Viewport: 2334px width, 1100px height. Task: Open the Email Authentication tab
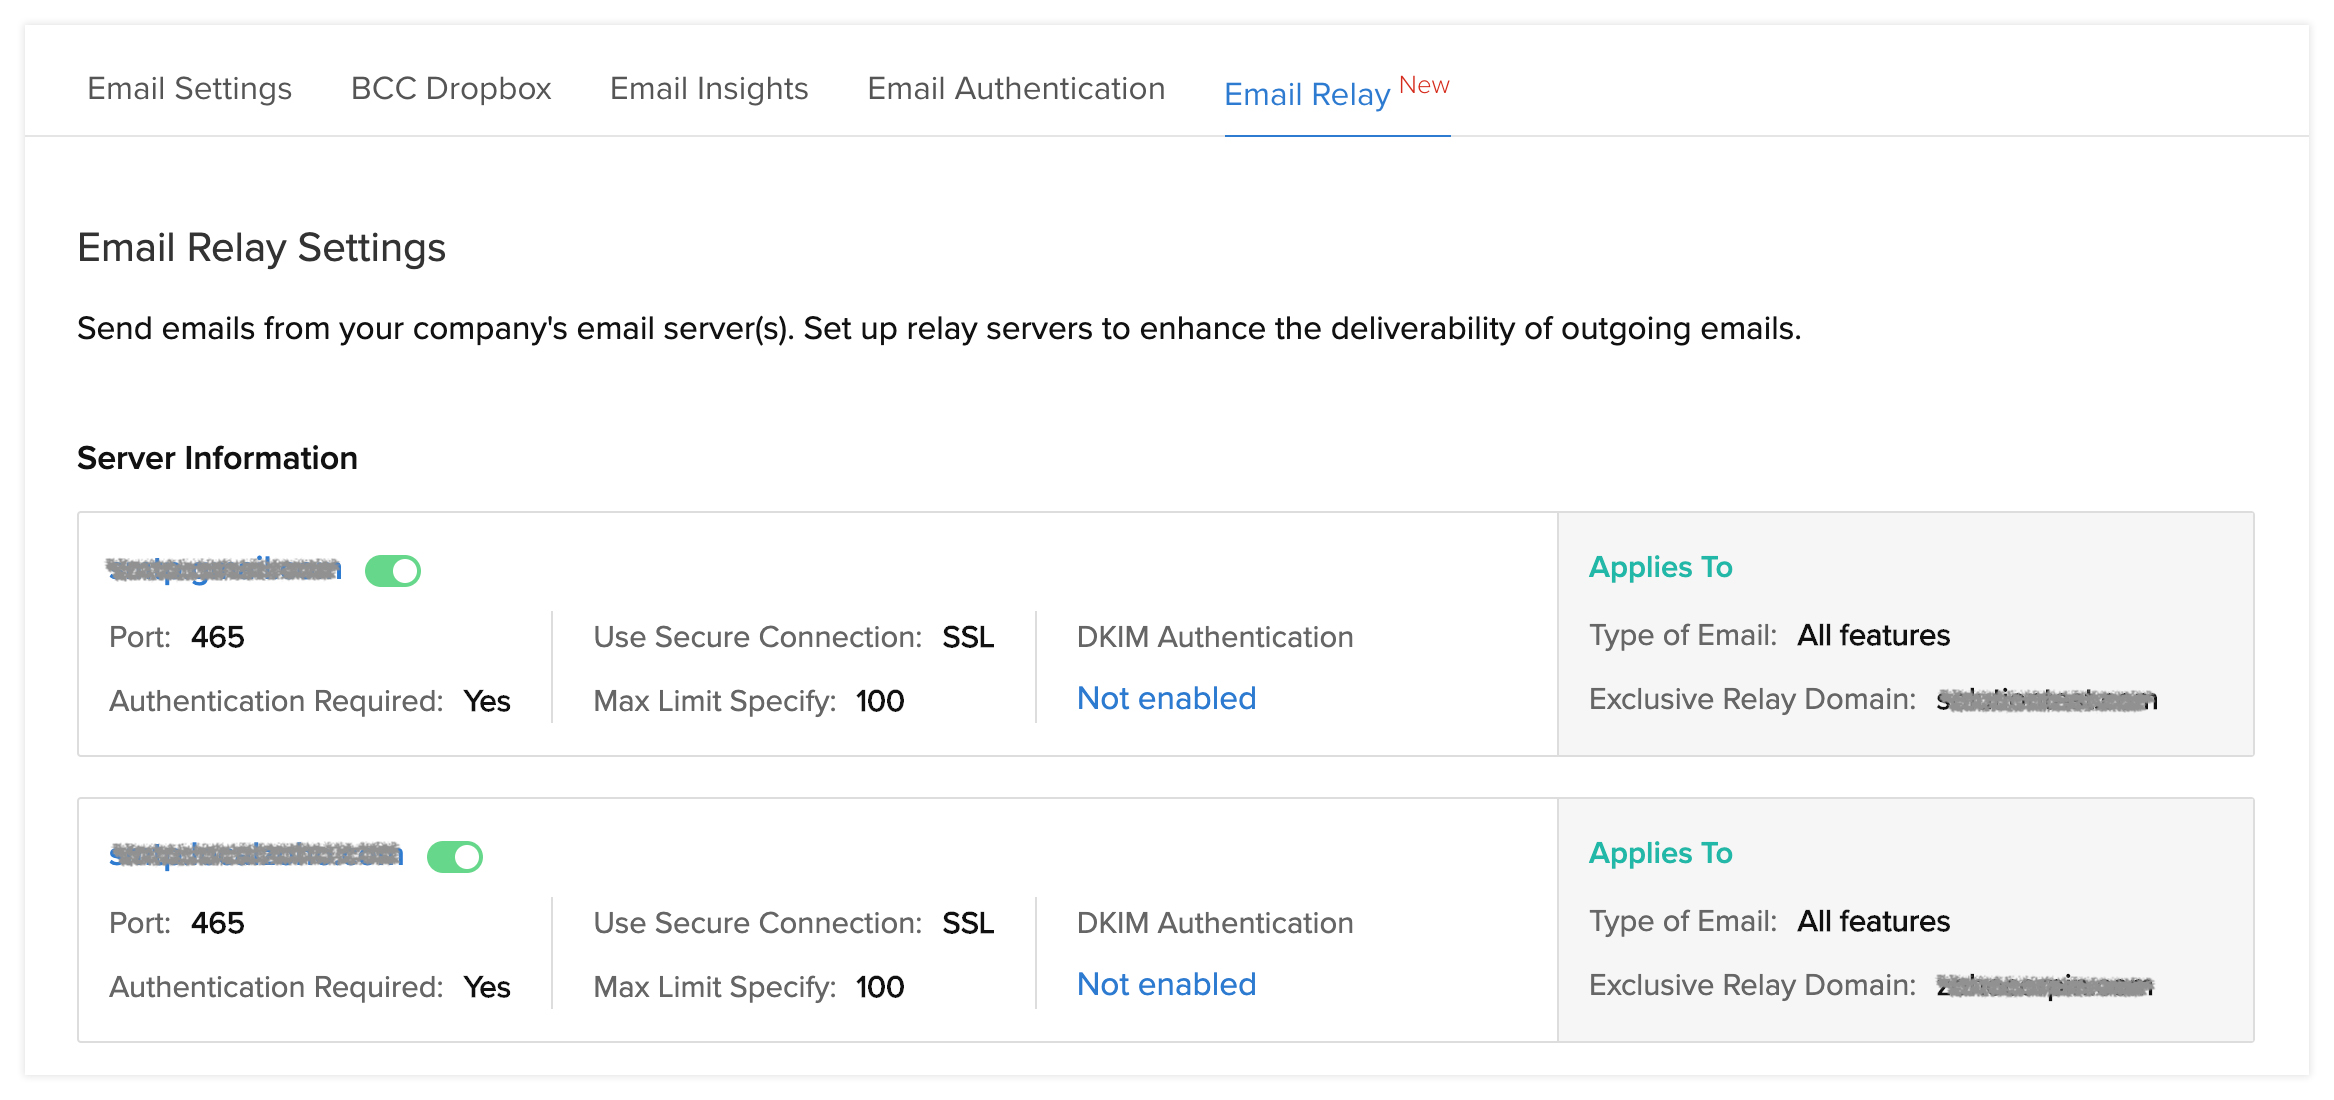coord(1016,88)
